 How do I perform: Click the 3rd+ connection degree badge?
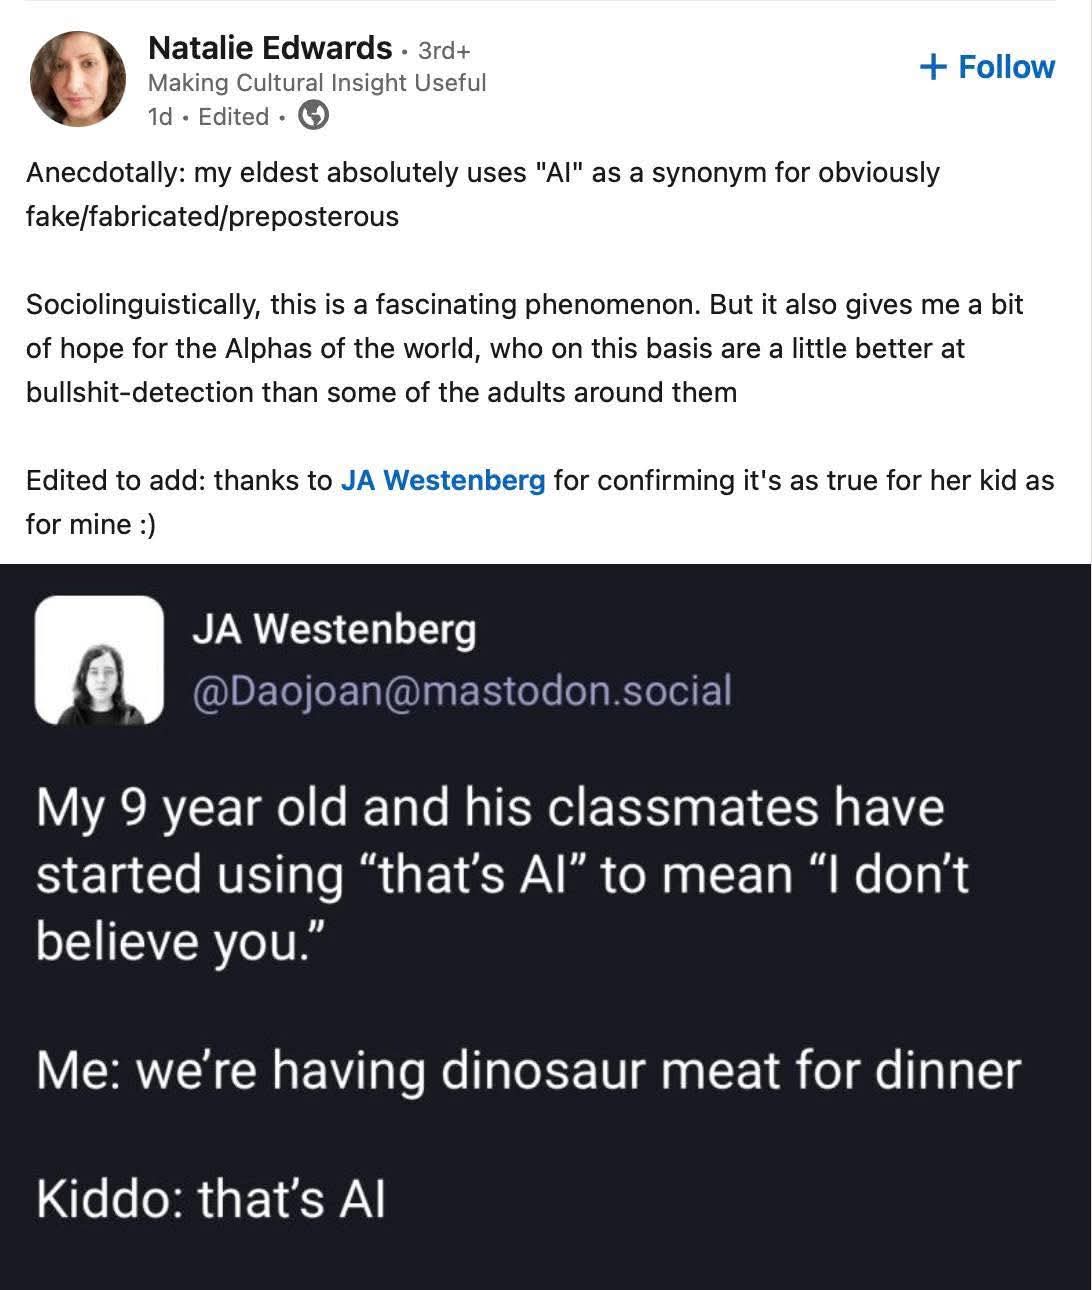444,50
